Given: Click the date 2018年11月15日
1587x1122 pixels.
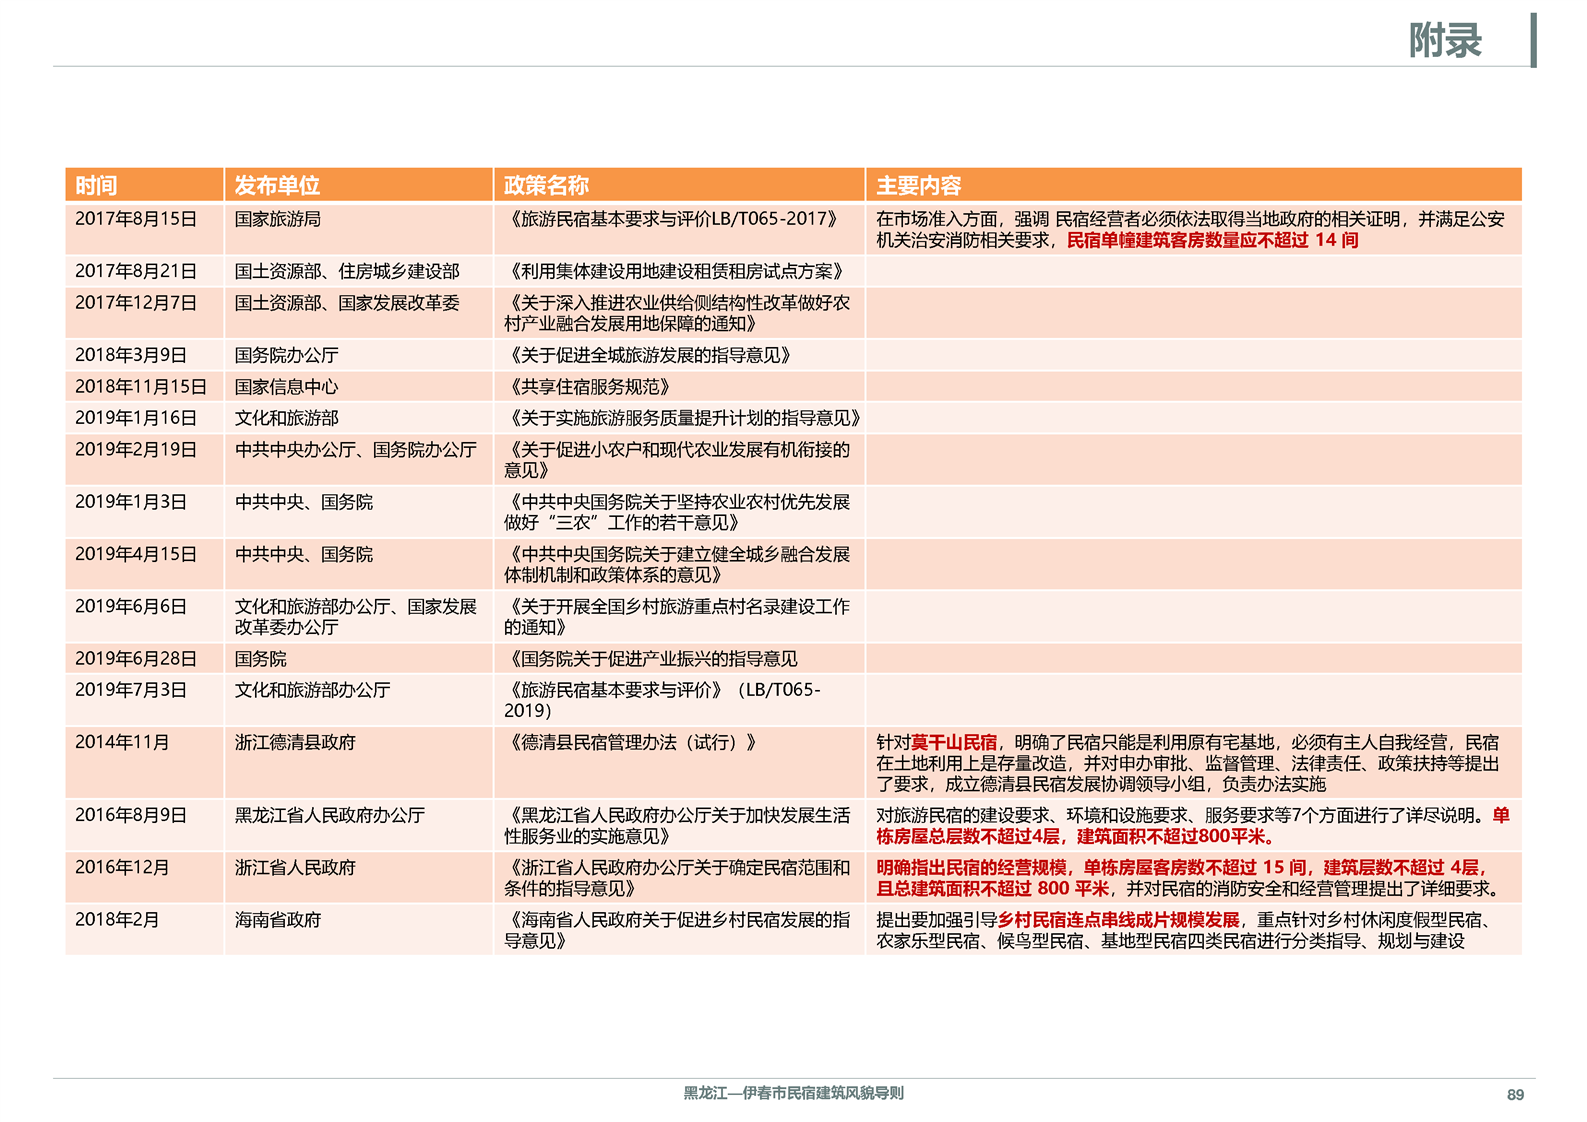Looking at the screenshot, I should (x=141, y=387).
